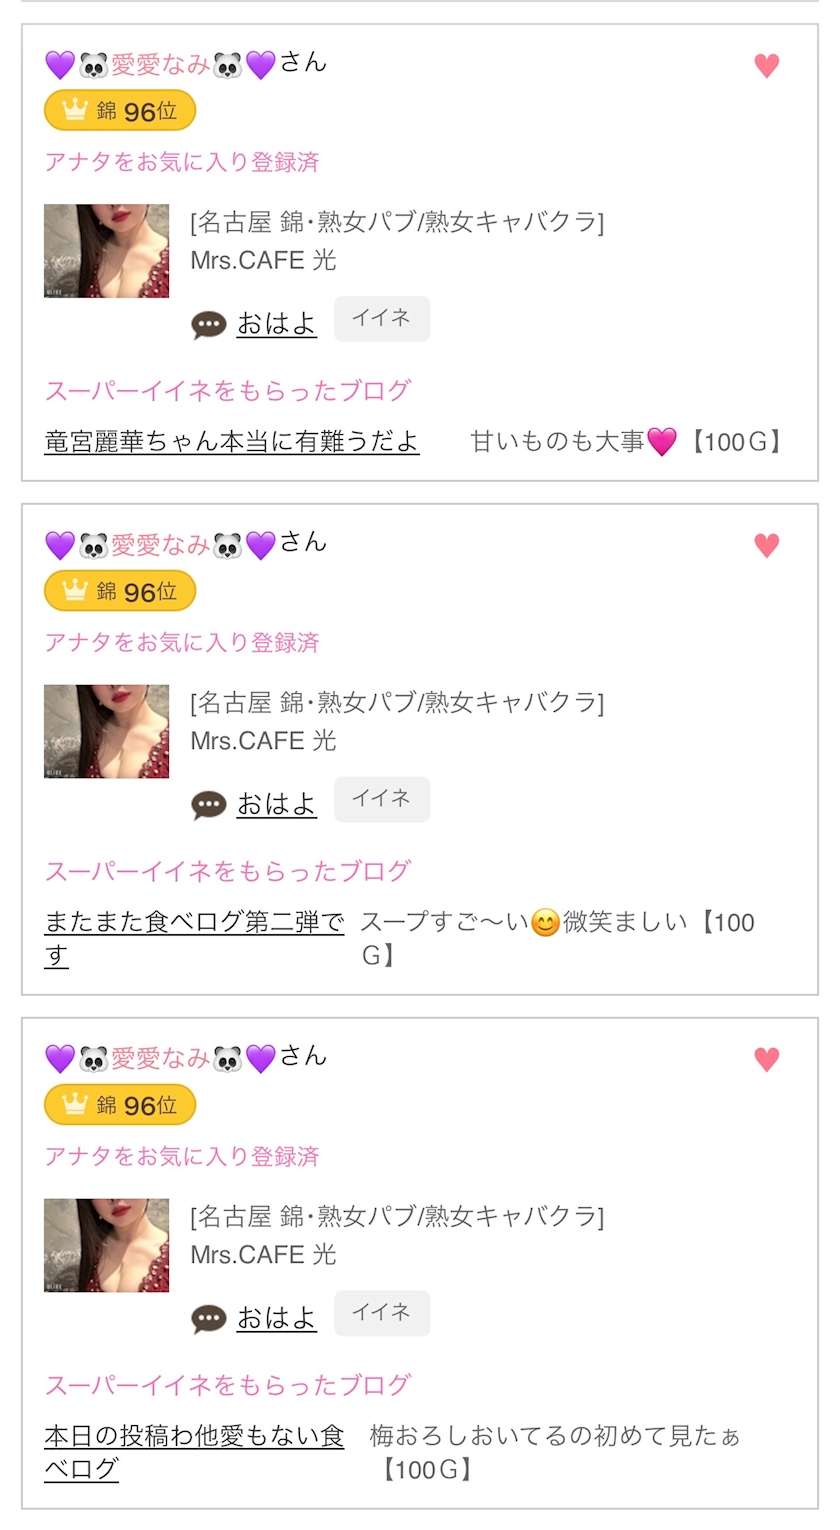Click the 錦 96位 crown badge in second card

[120, 591]
